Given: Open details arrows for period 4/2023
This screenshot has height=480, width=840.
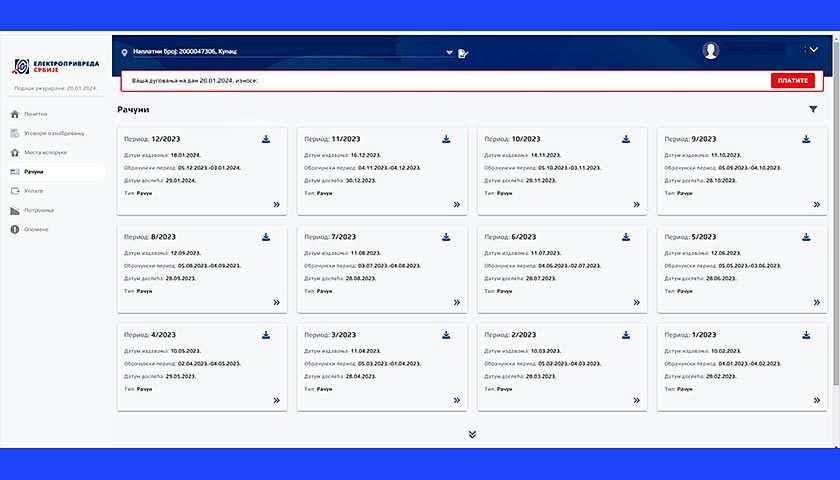Looking at the screenshot, I should [x=276, y=401].
